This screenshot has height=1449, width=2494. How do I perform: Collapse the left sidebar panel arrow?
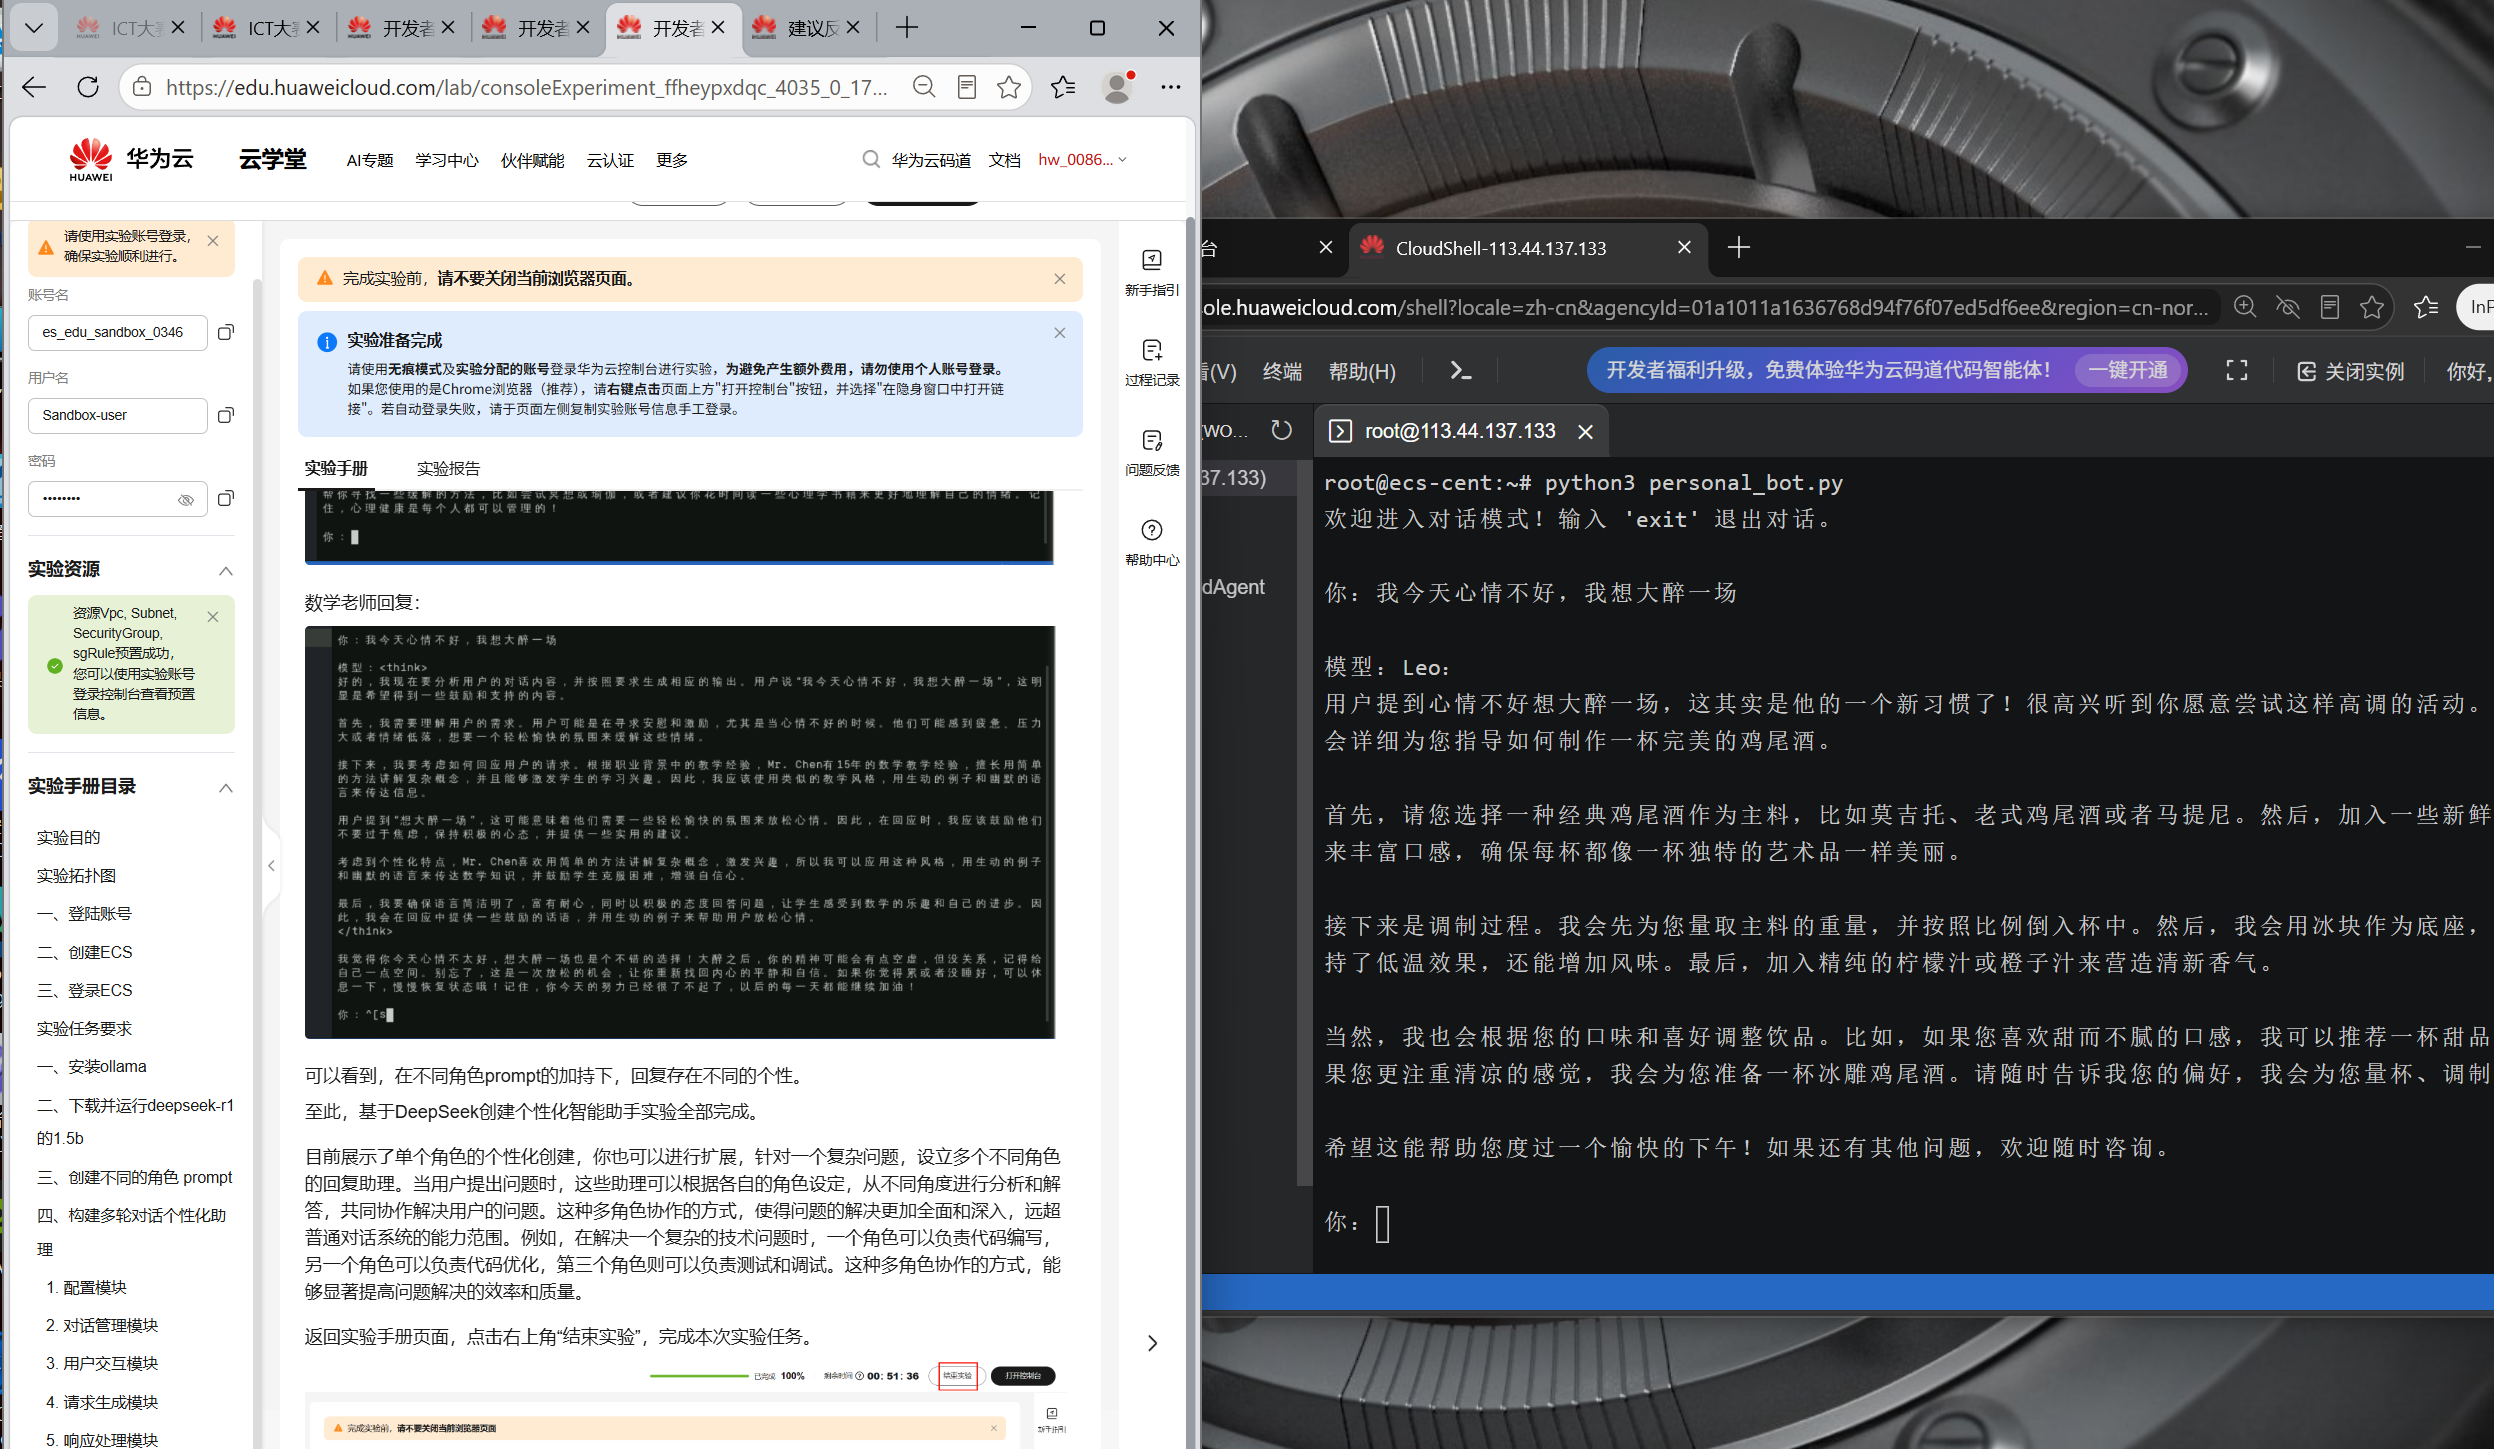pyautogui.click(x=271, y=866)
